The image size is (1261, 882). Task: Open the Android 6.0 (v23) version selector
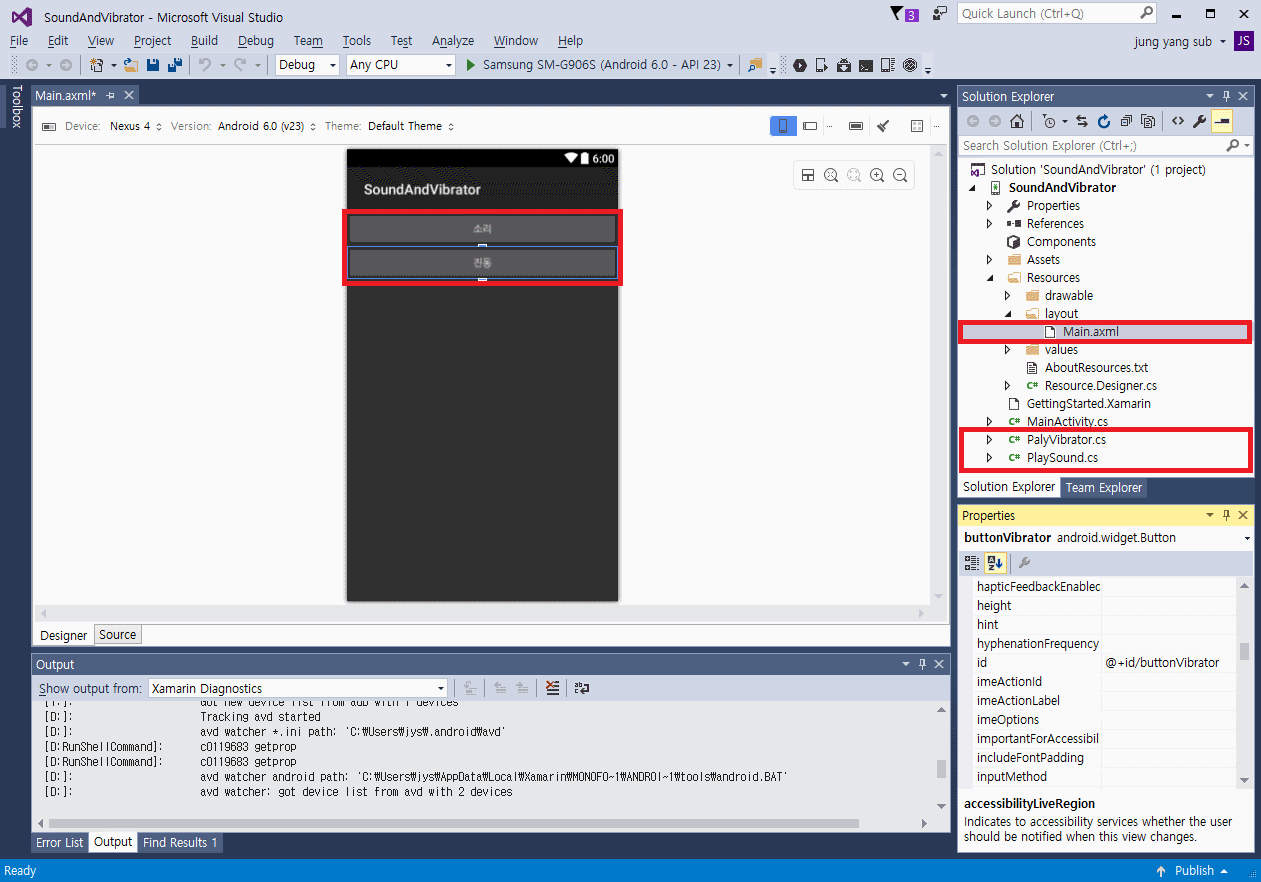pyautogui.click(x=267, y=126)
